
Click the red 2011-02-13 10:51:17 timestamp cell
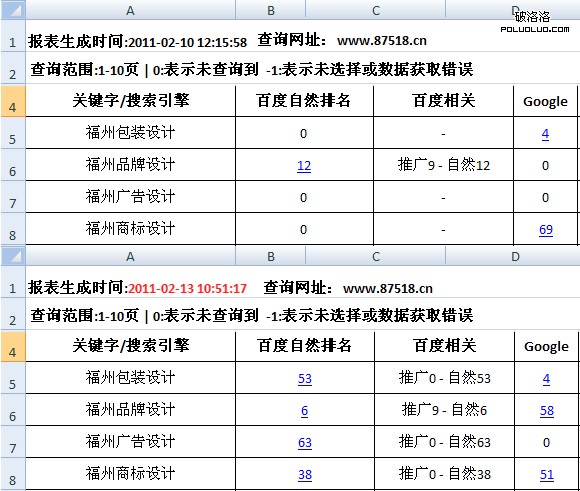[187, 288]
